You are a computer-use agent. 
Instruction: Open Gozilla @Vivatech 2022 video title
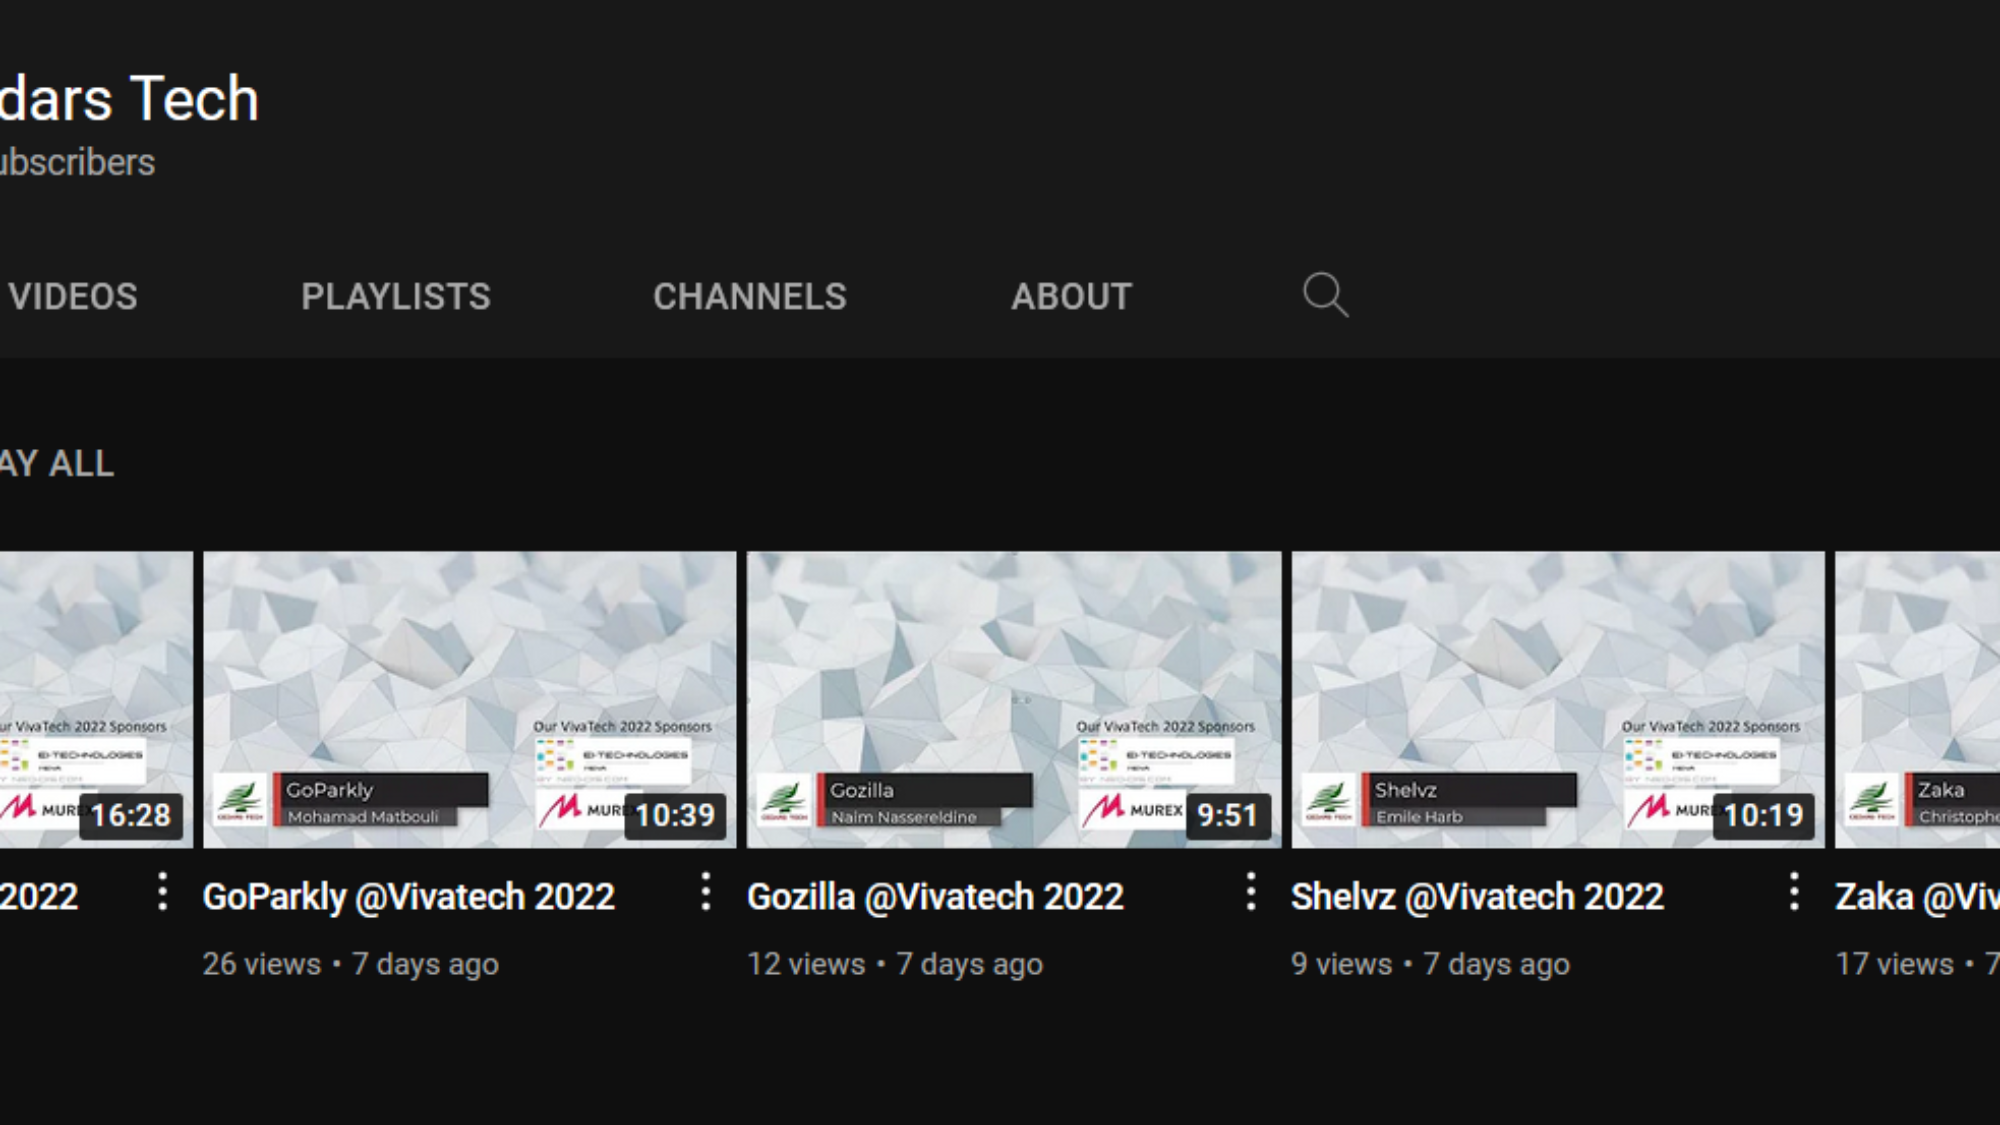[935, 897]
